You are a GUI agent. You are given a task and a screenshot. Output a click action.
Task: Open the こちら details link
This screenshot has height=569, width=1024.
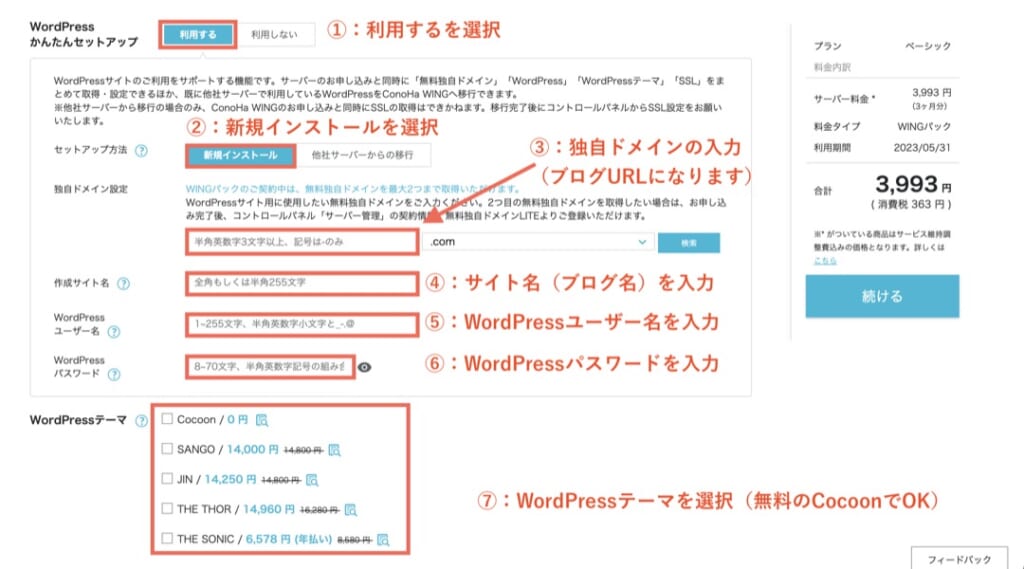[x=825, y=261]
